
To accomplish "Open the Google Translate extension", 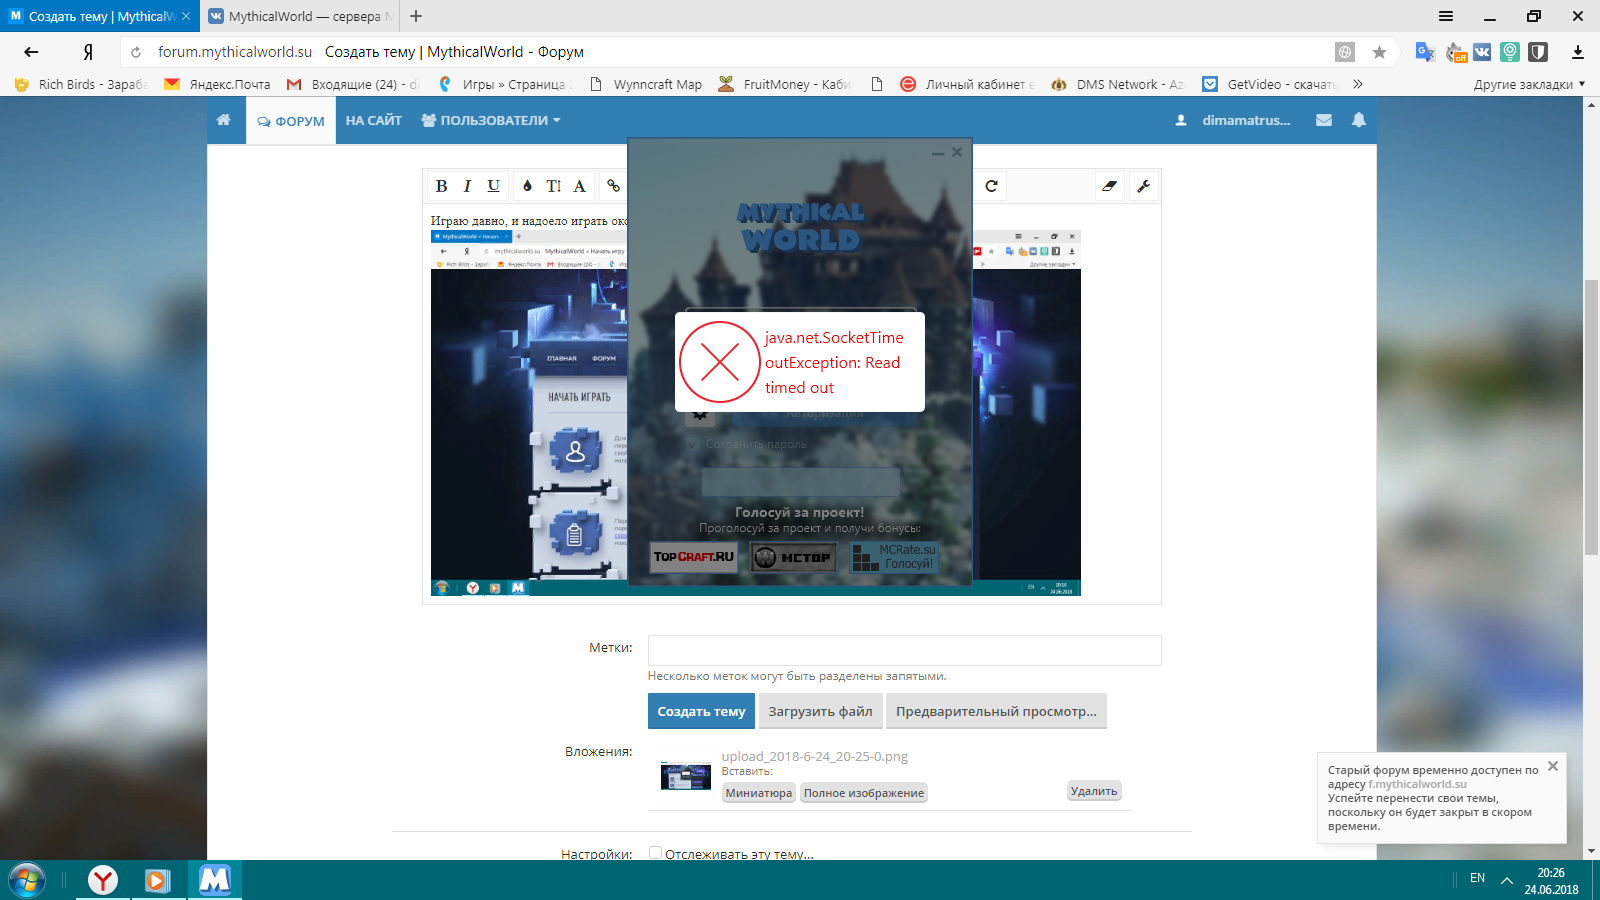I will pos(1425,52).
